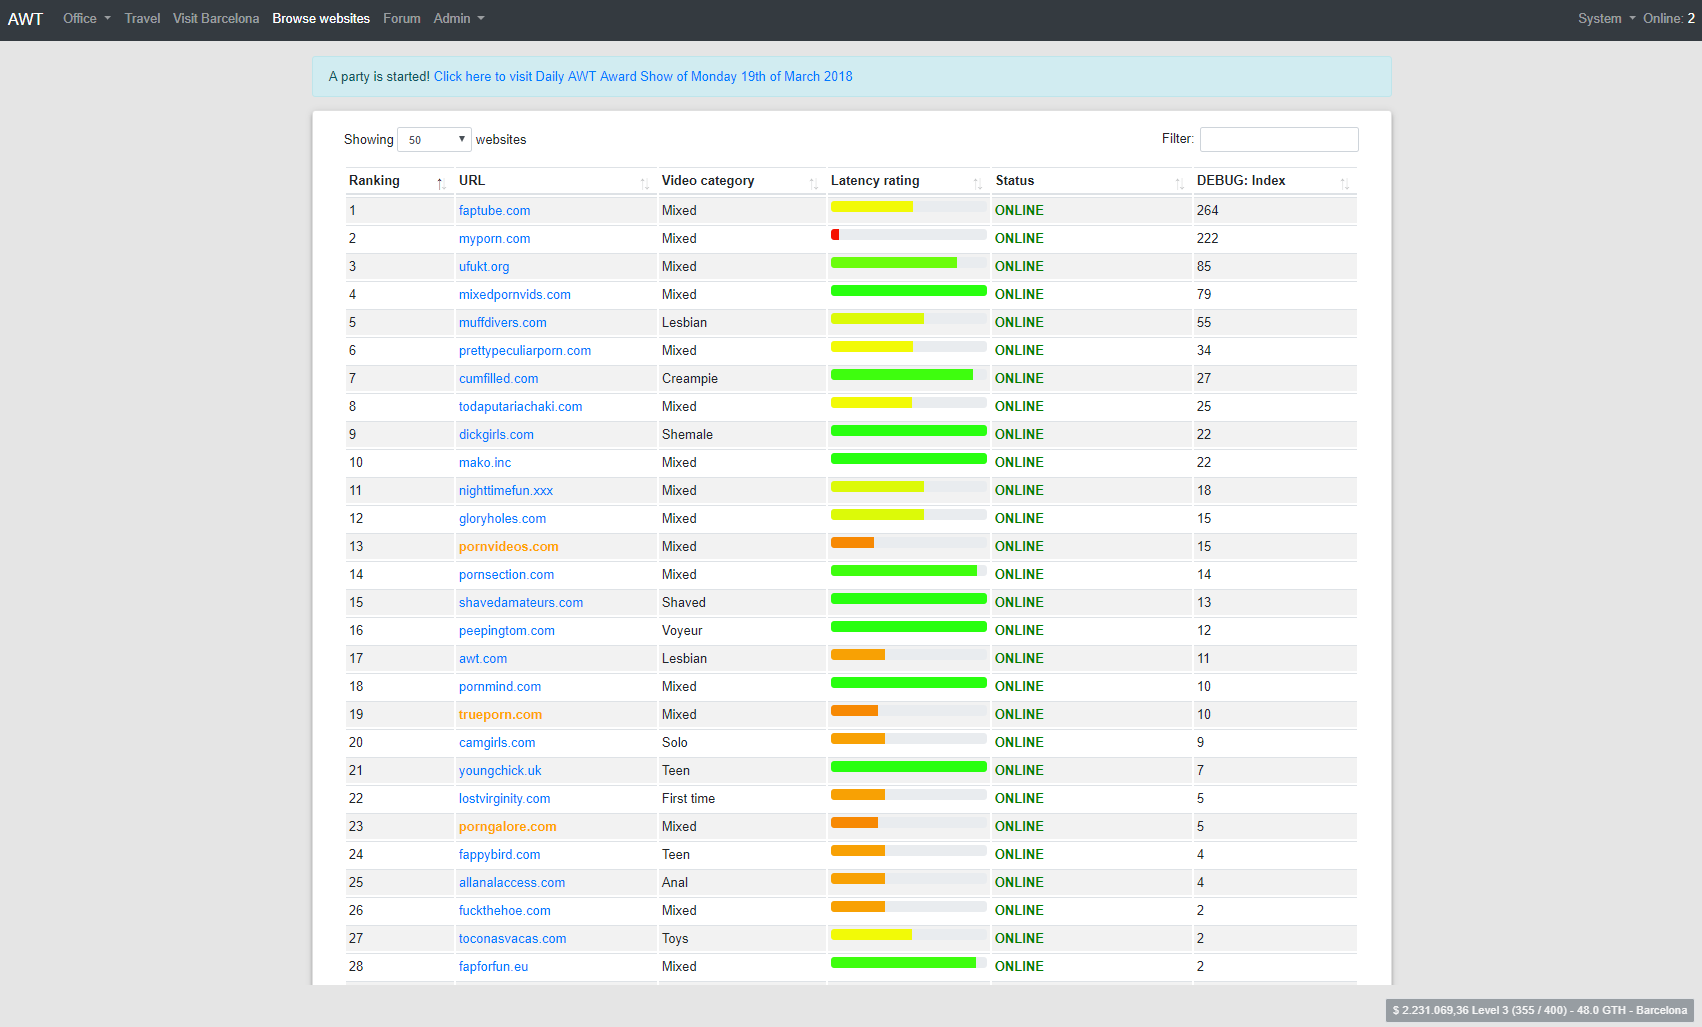Click Video category sort arrows icon
Screen dimensions: 1702x1027
point(813,183)
